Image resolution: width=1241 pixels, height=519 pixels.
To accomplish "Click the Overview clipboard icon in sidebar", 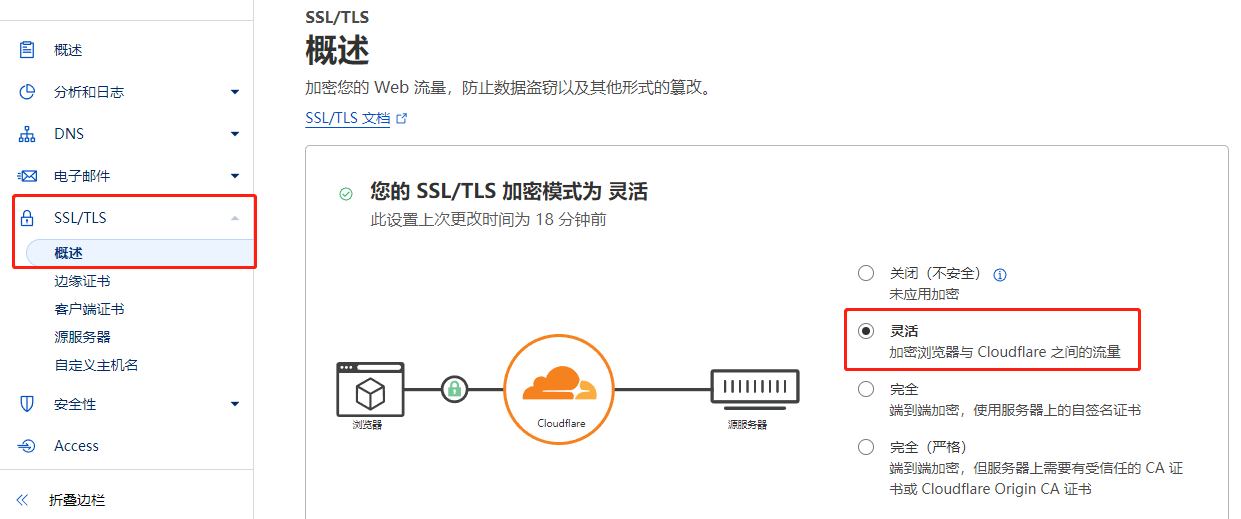I will click(x=27, y=49).
